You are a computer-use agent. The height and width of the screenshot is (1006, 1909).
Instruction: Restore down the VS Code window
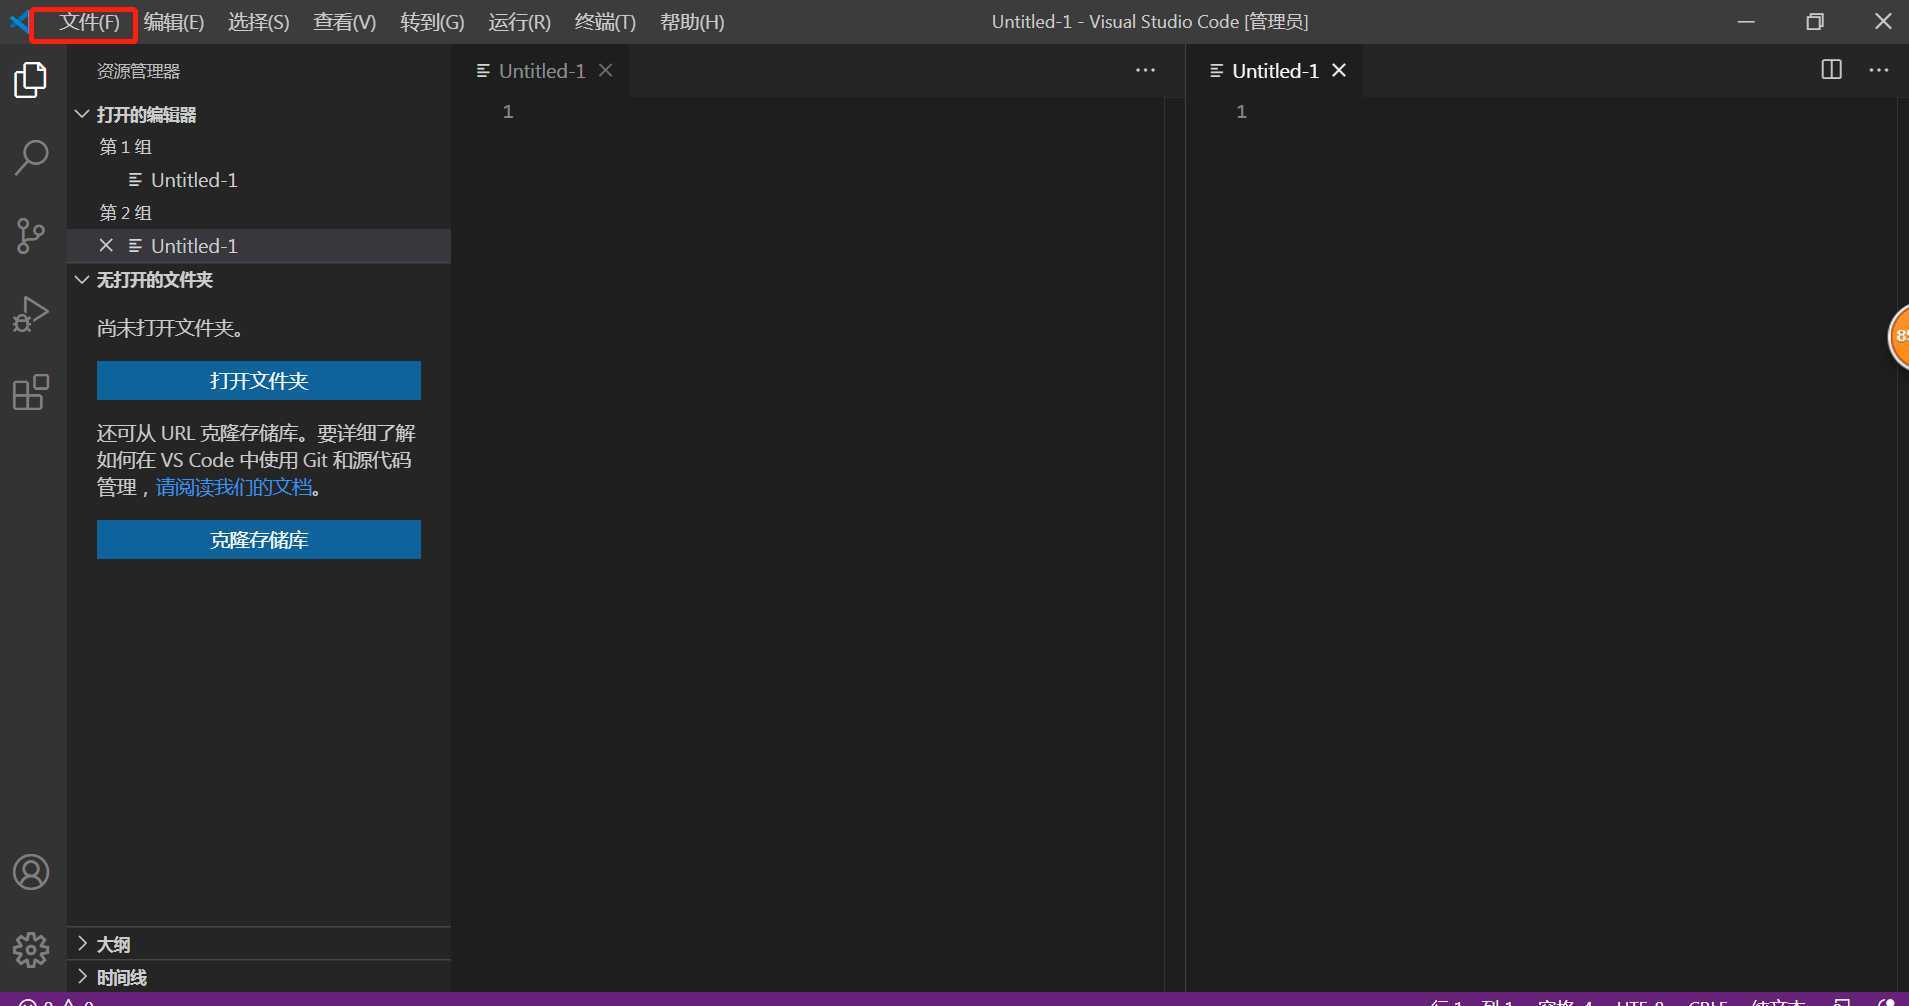point(1815,21)
